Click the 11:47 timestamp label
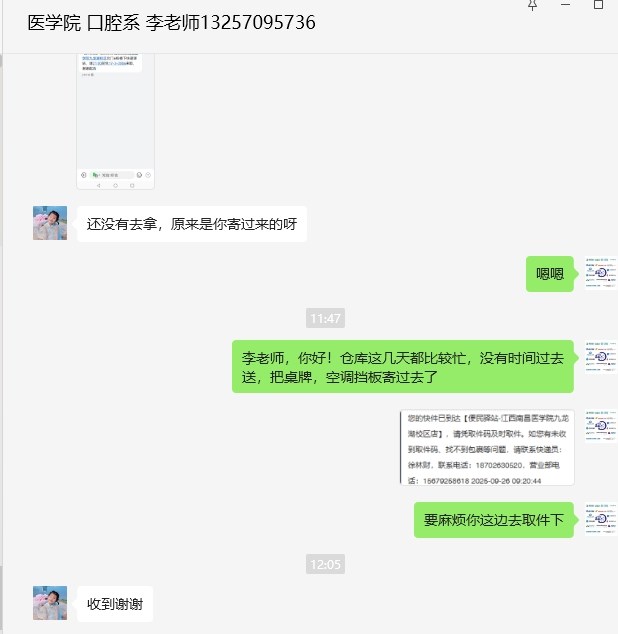 tap(325, 318)
